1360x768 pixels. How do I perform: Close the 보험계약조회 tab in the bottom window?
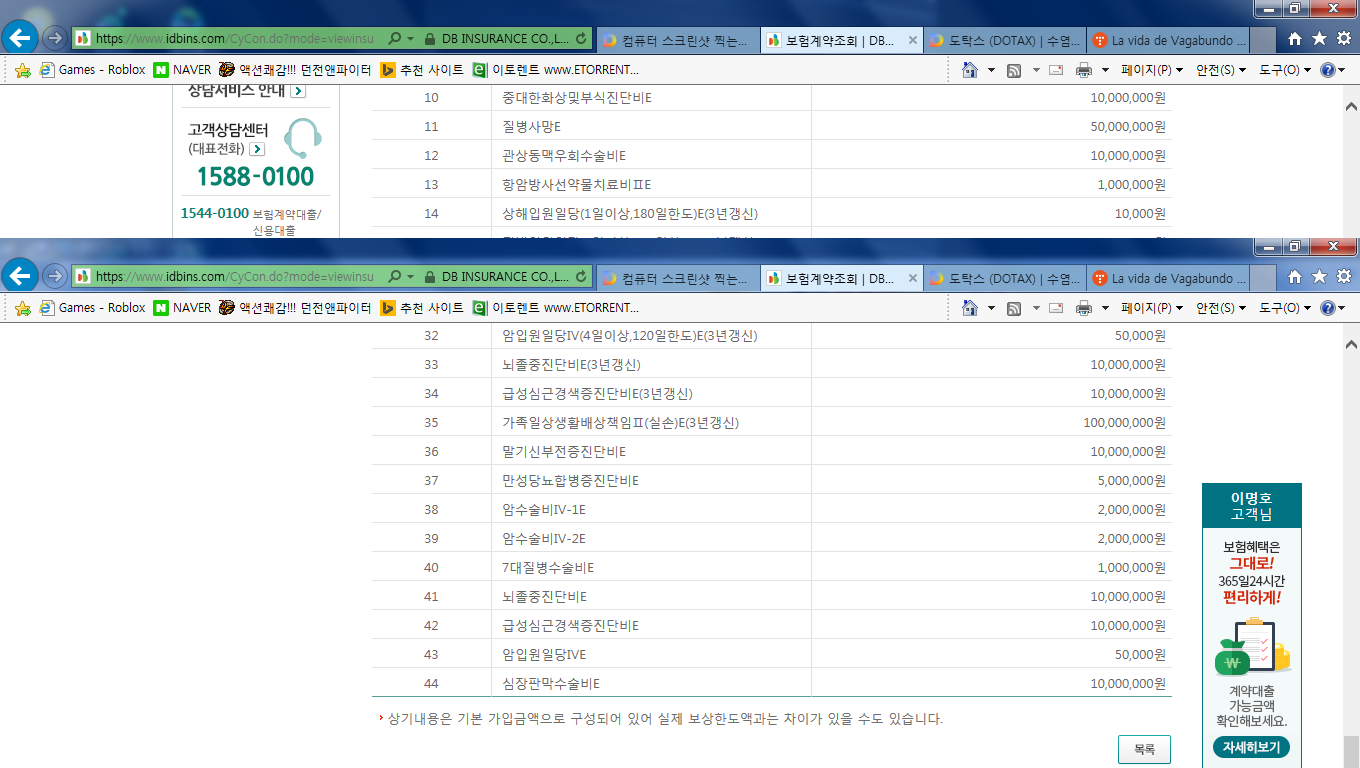point(911,279)
